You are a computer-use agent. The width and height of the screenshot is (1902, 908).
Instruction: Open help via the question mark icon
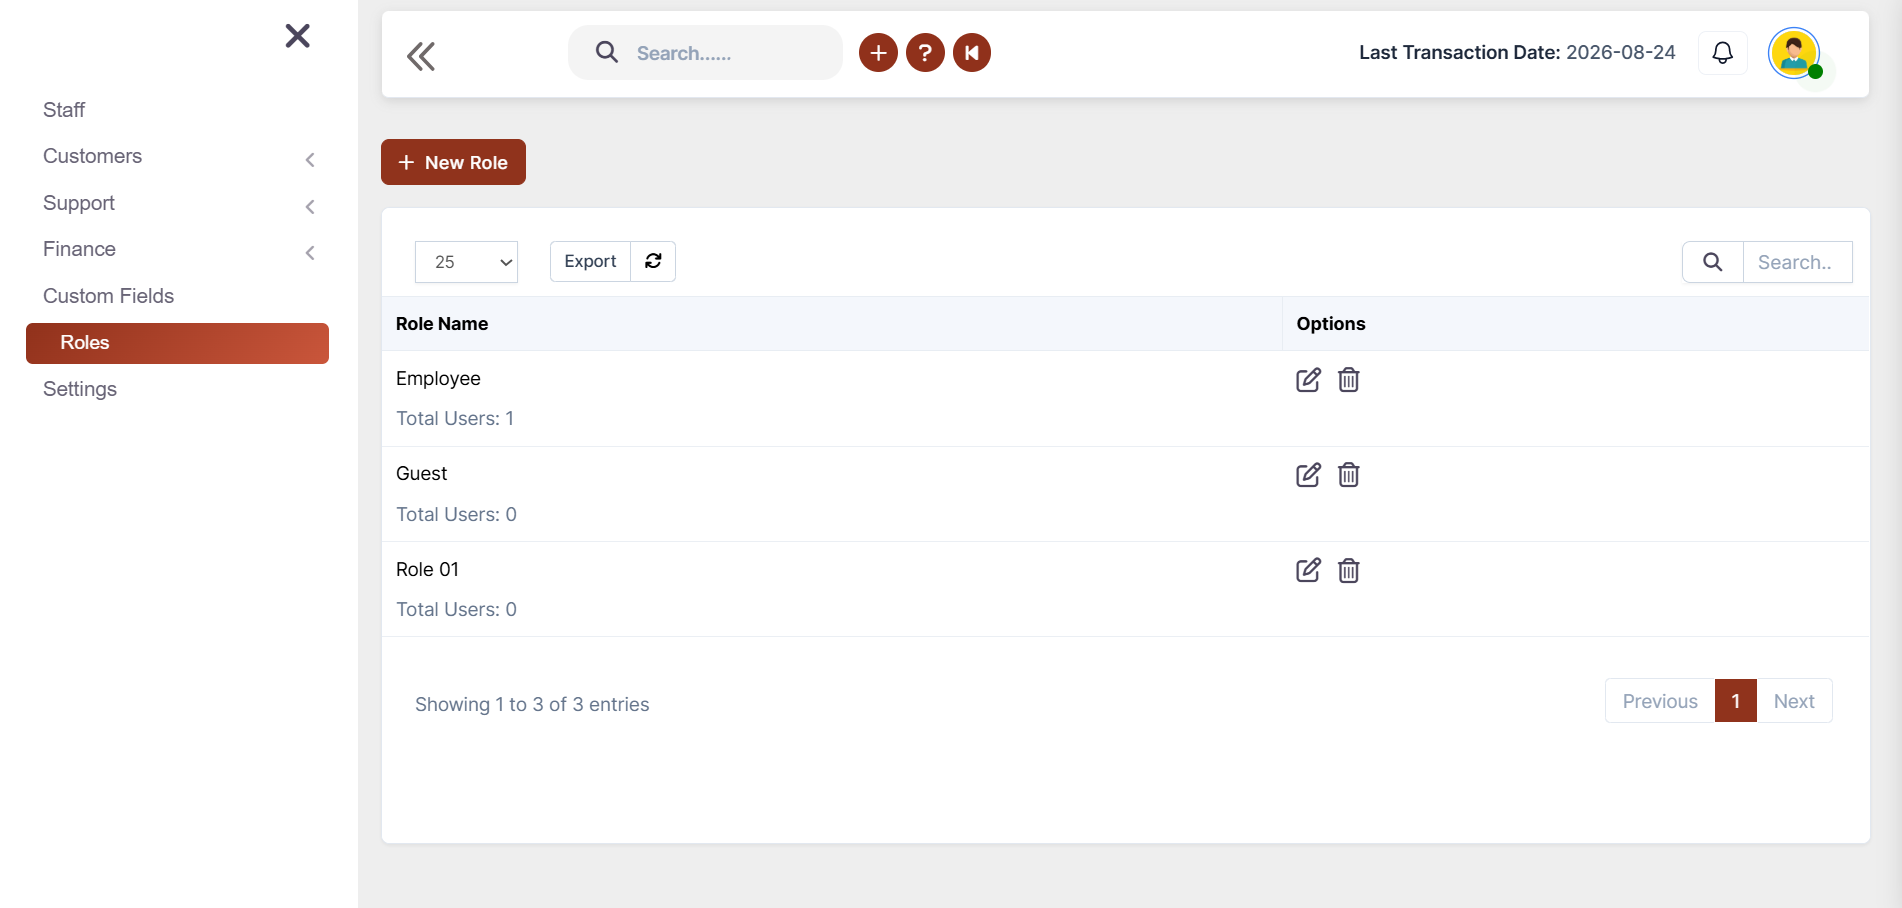[925, 52]
